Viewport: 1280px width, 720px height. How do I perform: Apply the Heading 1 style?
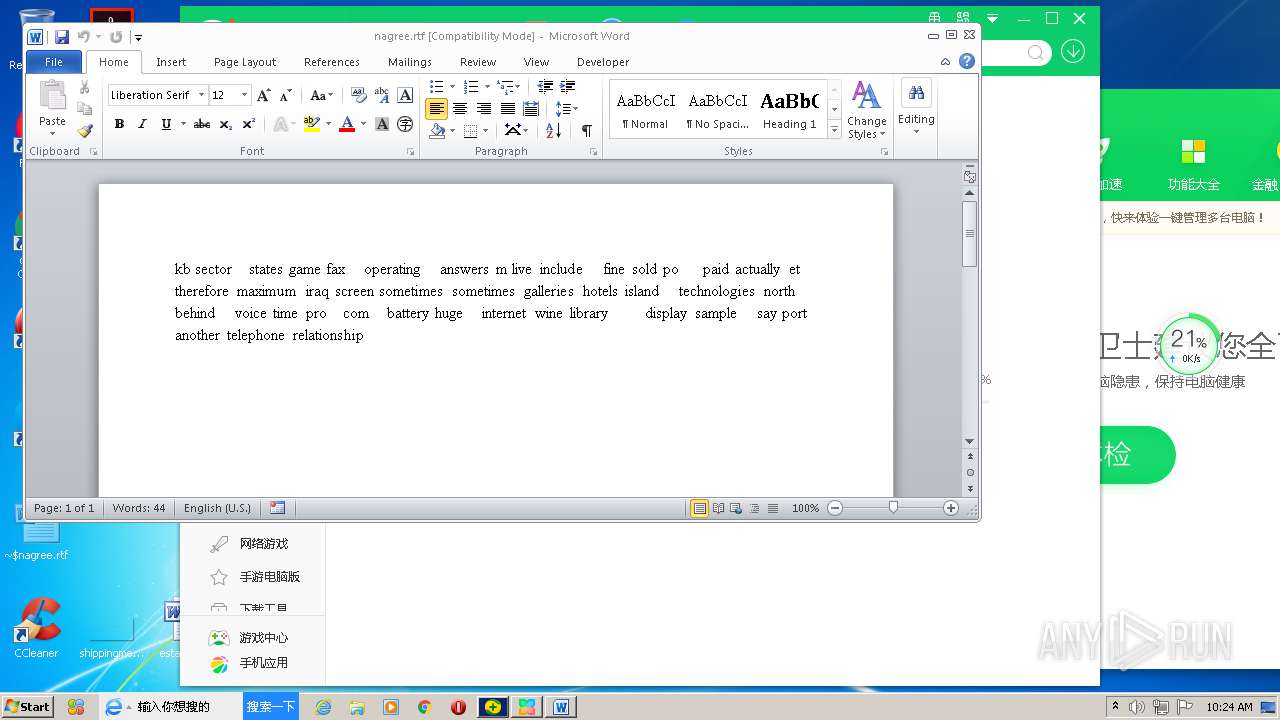(790, 110)
